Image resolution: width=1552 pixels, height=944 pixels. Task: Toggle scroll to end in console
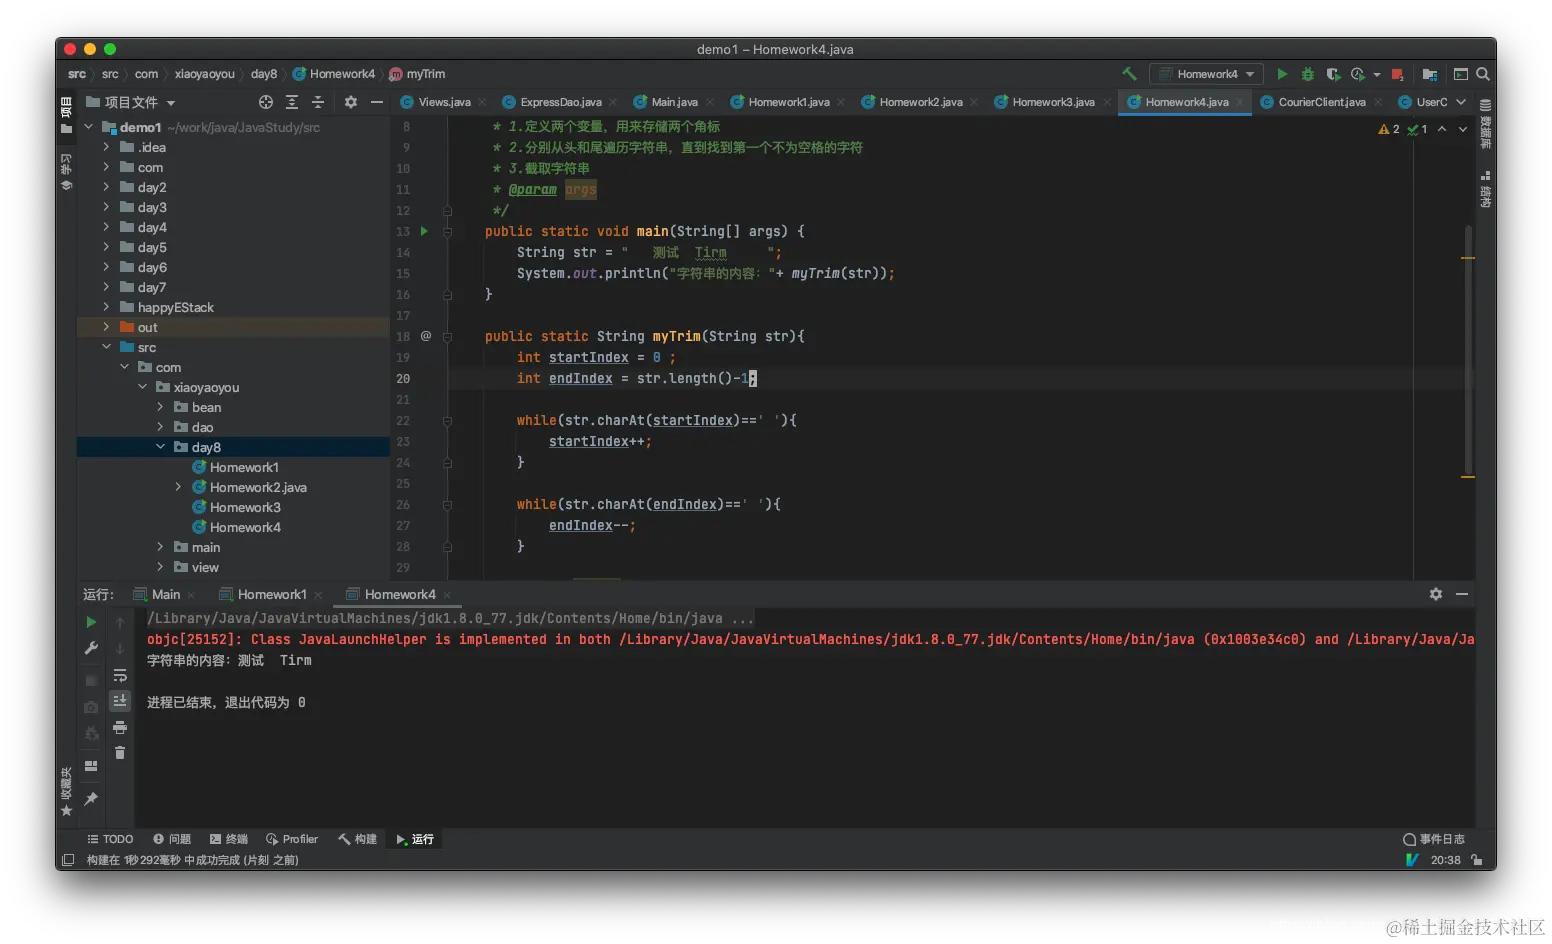coord(120,701)
